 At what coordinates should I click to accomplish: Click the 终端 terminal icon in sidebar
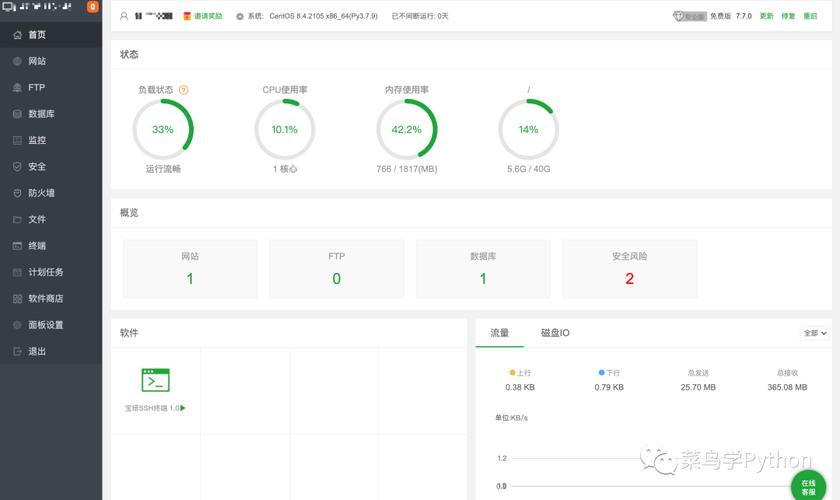coord(17,245)
